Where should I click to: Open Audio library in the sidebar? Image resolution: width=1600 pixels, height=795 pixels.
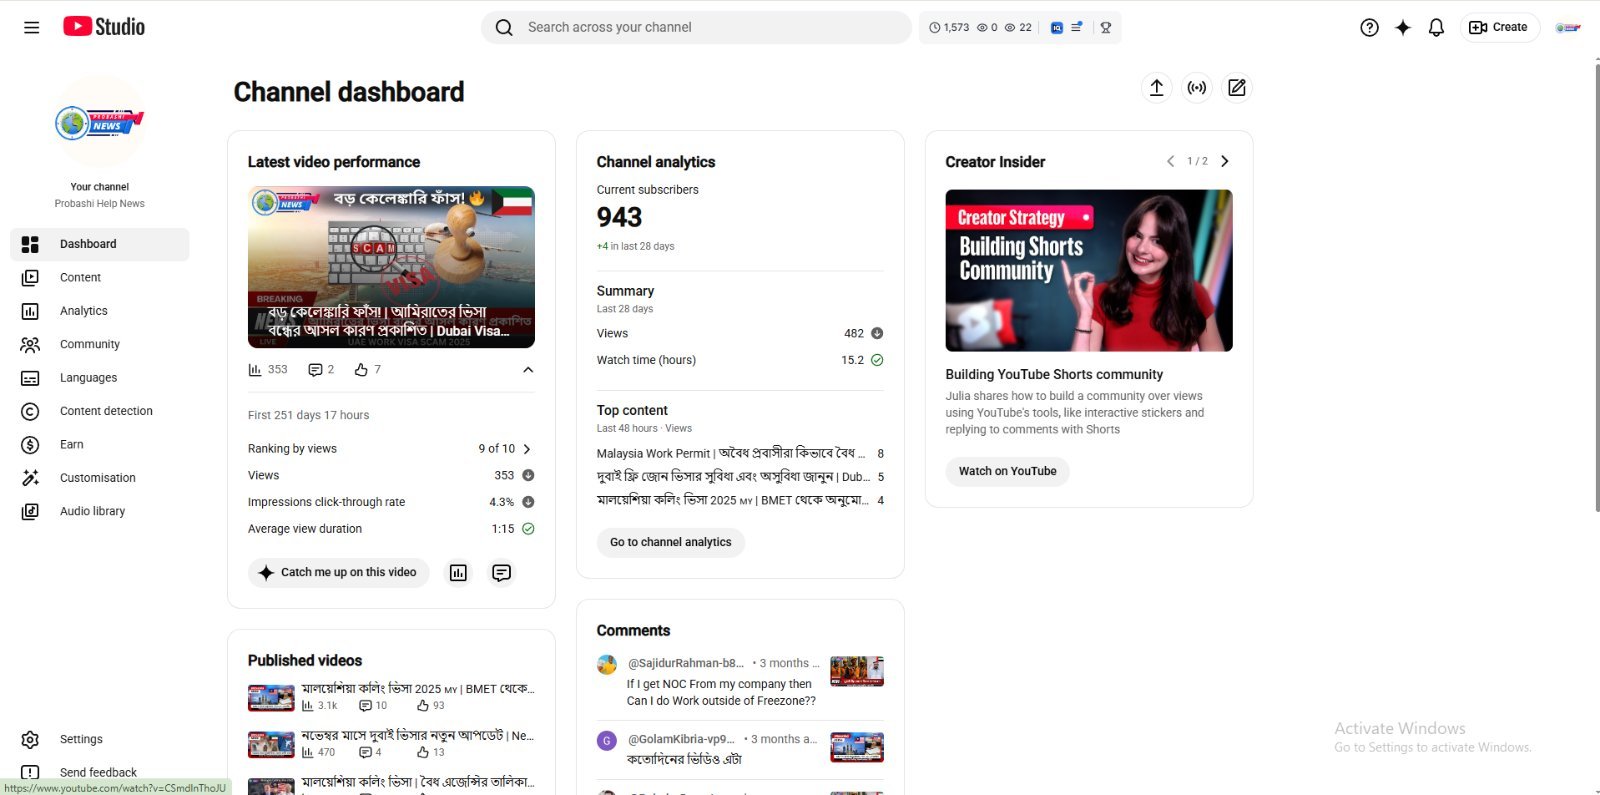(99, 511)
